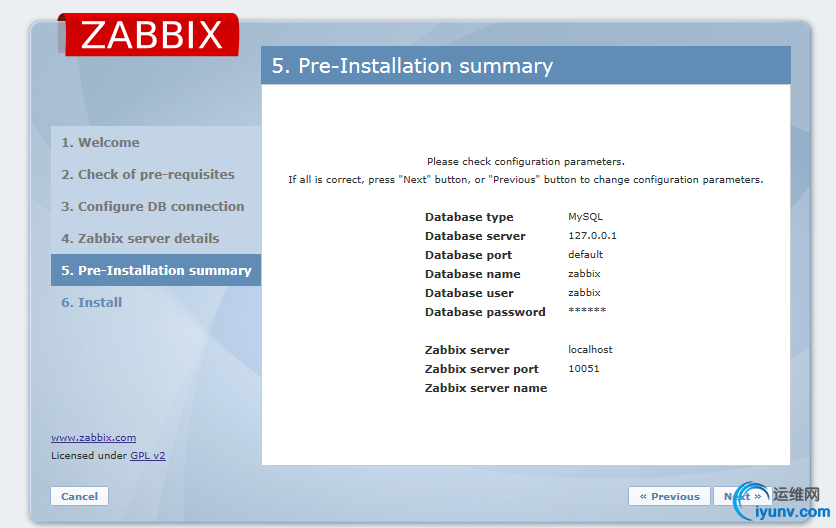836x528 pixels.
Task: Open the GPL v2 license link
Action: click(148, 455)
